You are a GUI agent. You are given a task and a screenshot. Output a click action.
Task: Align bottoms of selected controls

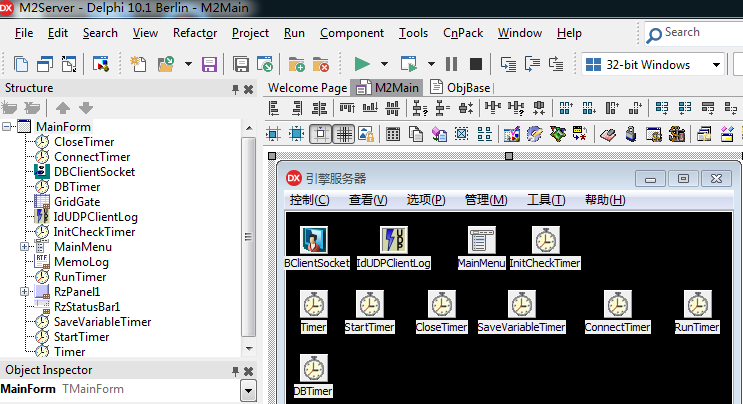pos(370,108)
